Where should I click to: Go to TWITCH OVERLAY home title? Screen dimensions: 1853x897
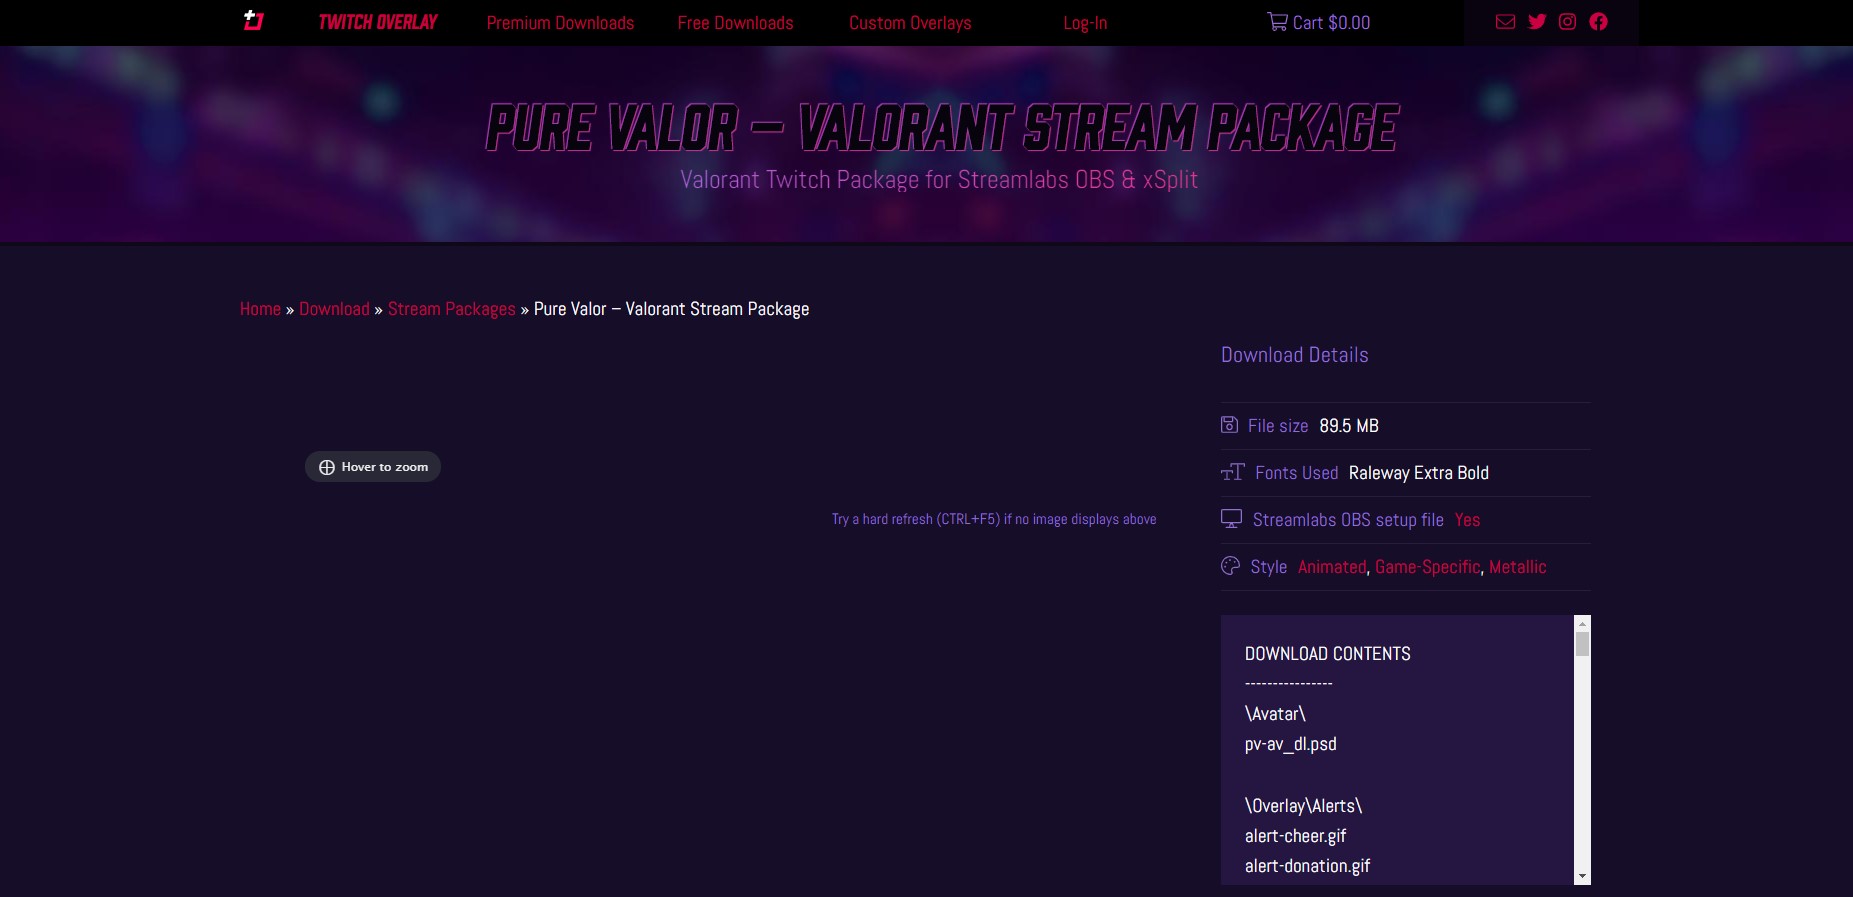(x=378, y=22)
